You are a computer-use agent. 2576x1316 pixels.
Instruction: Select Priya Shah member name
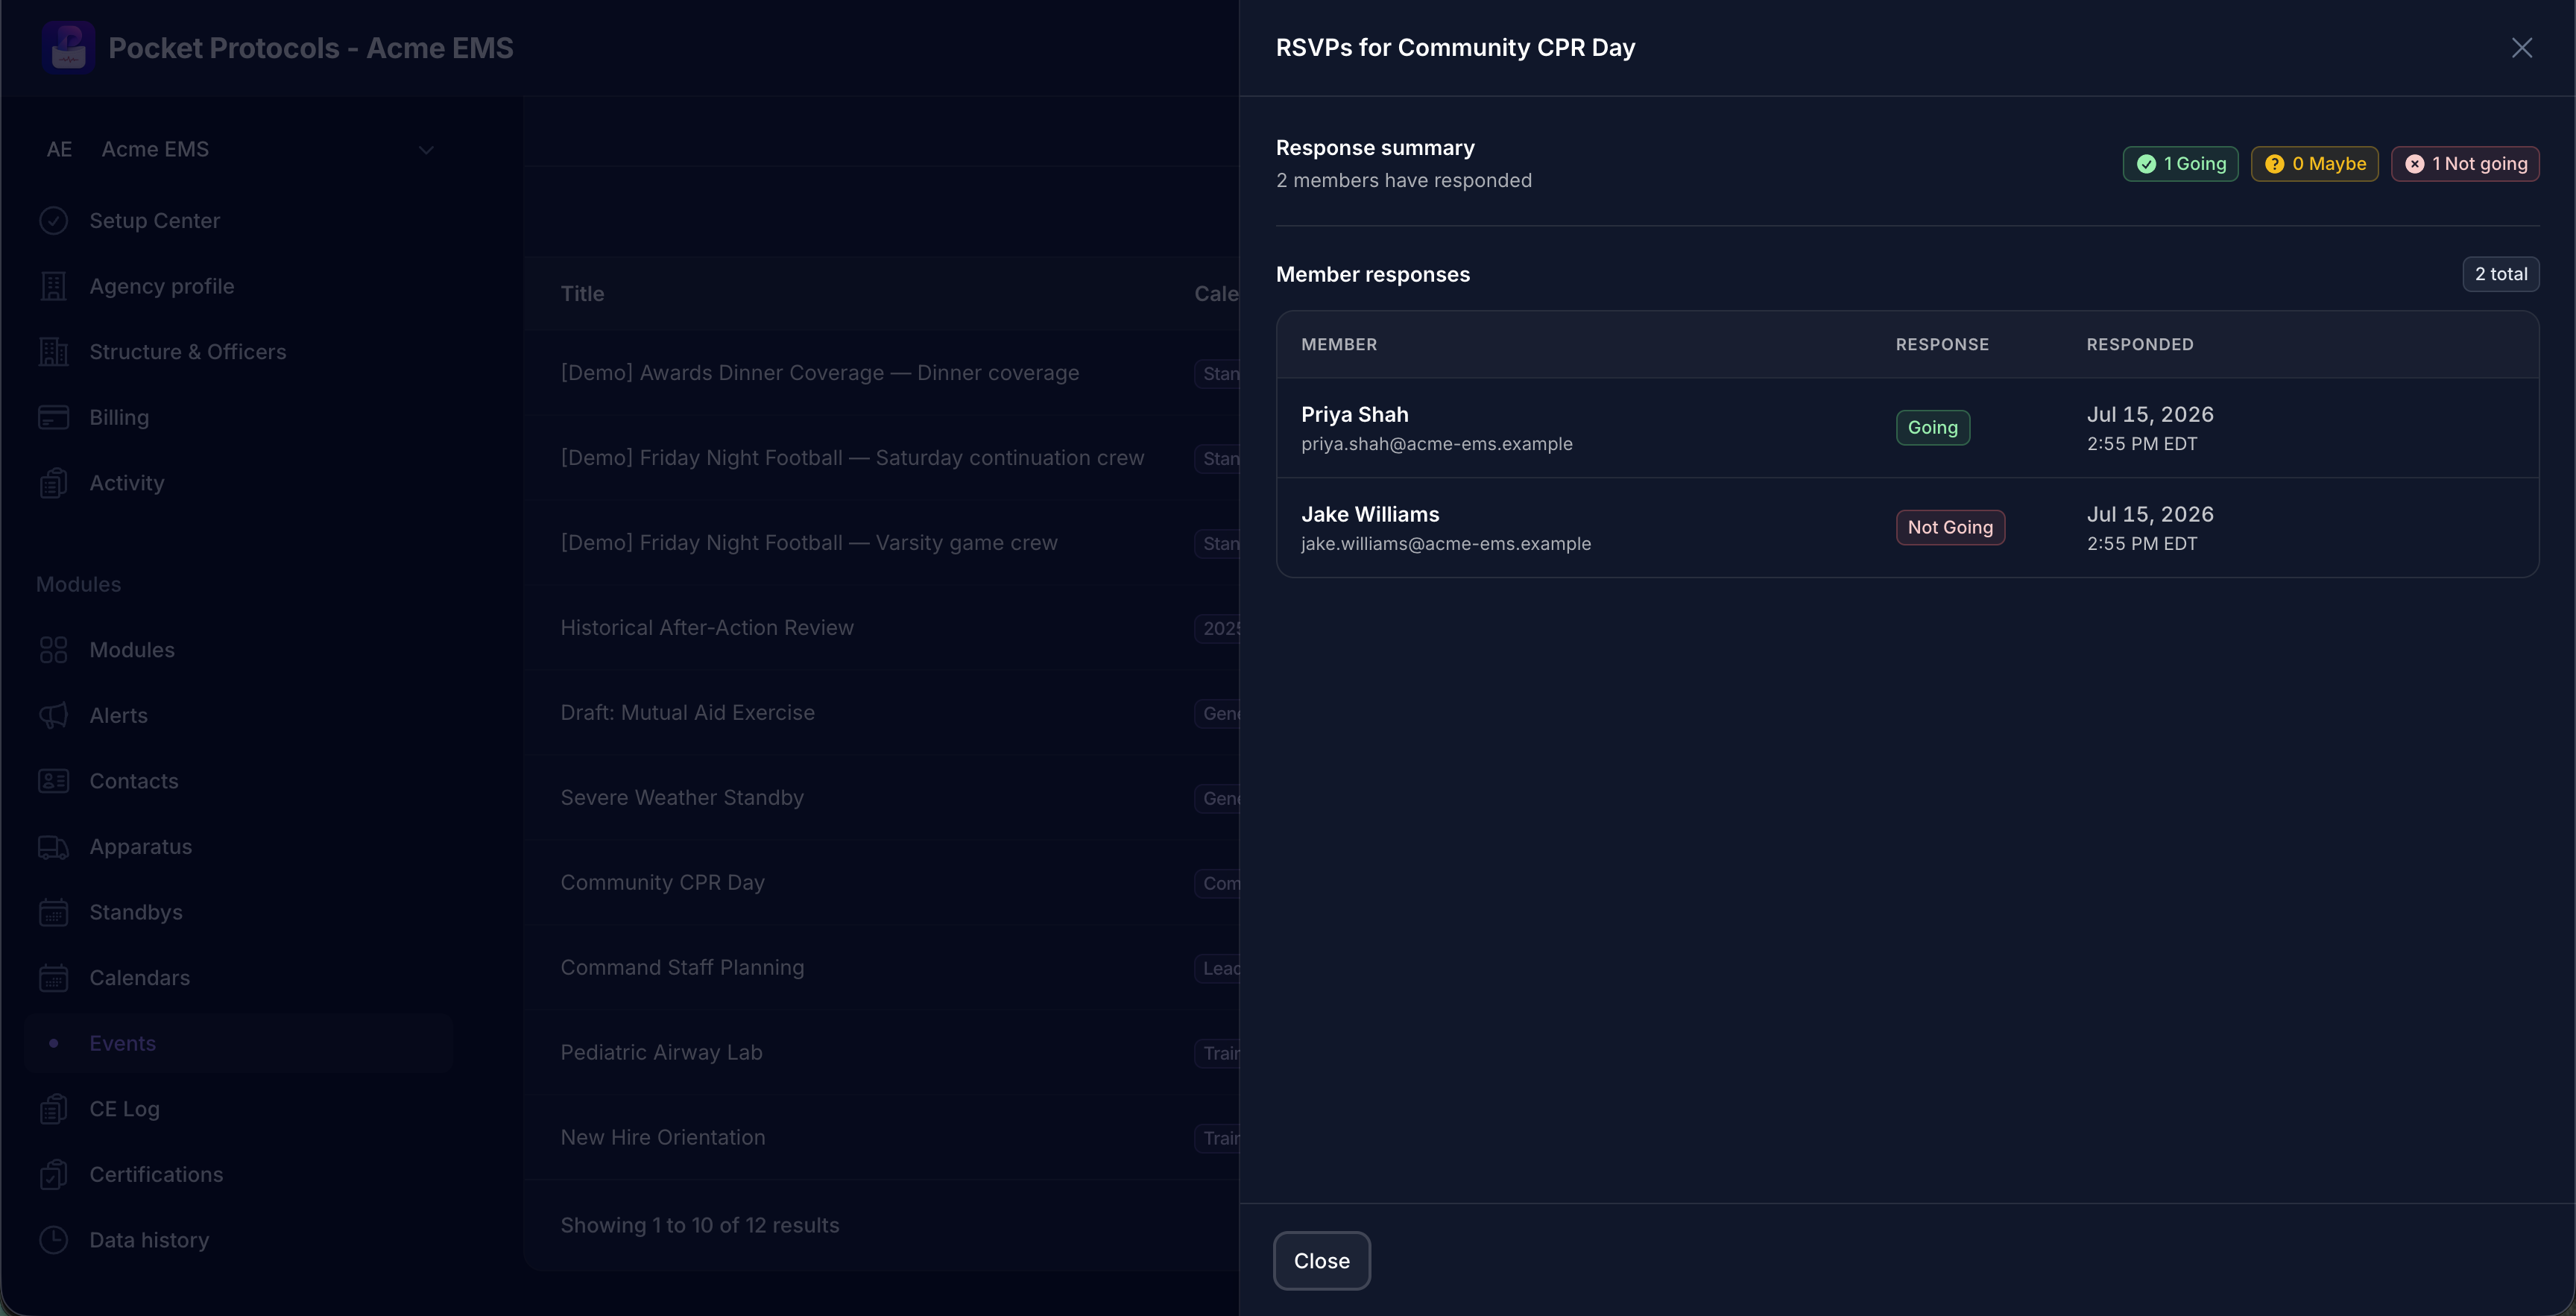1354,414
